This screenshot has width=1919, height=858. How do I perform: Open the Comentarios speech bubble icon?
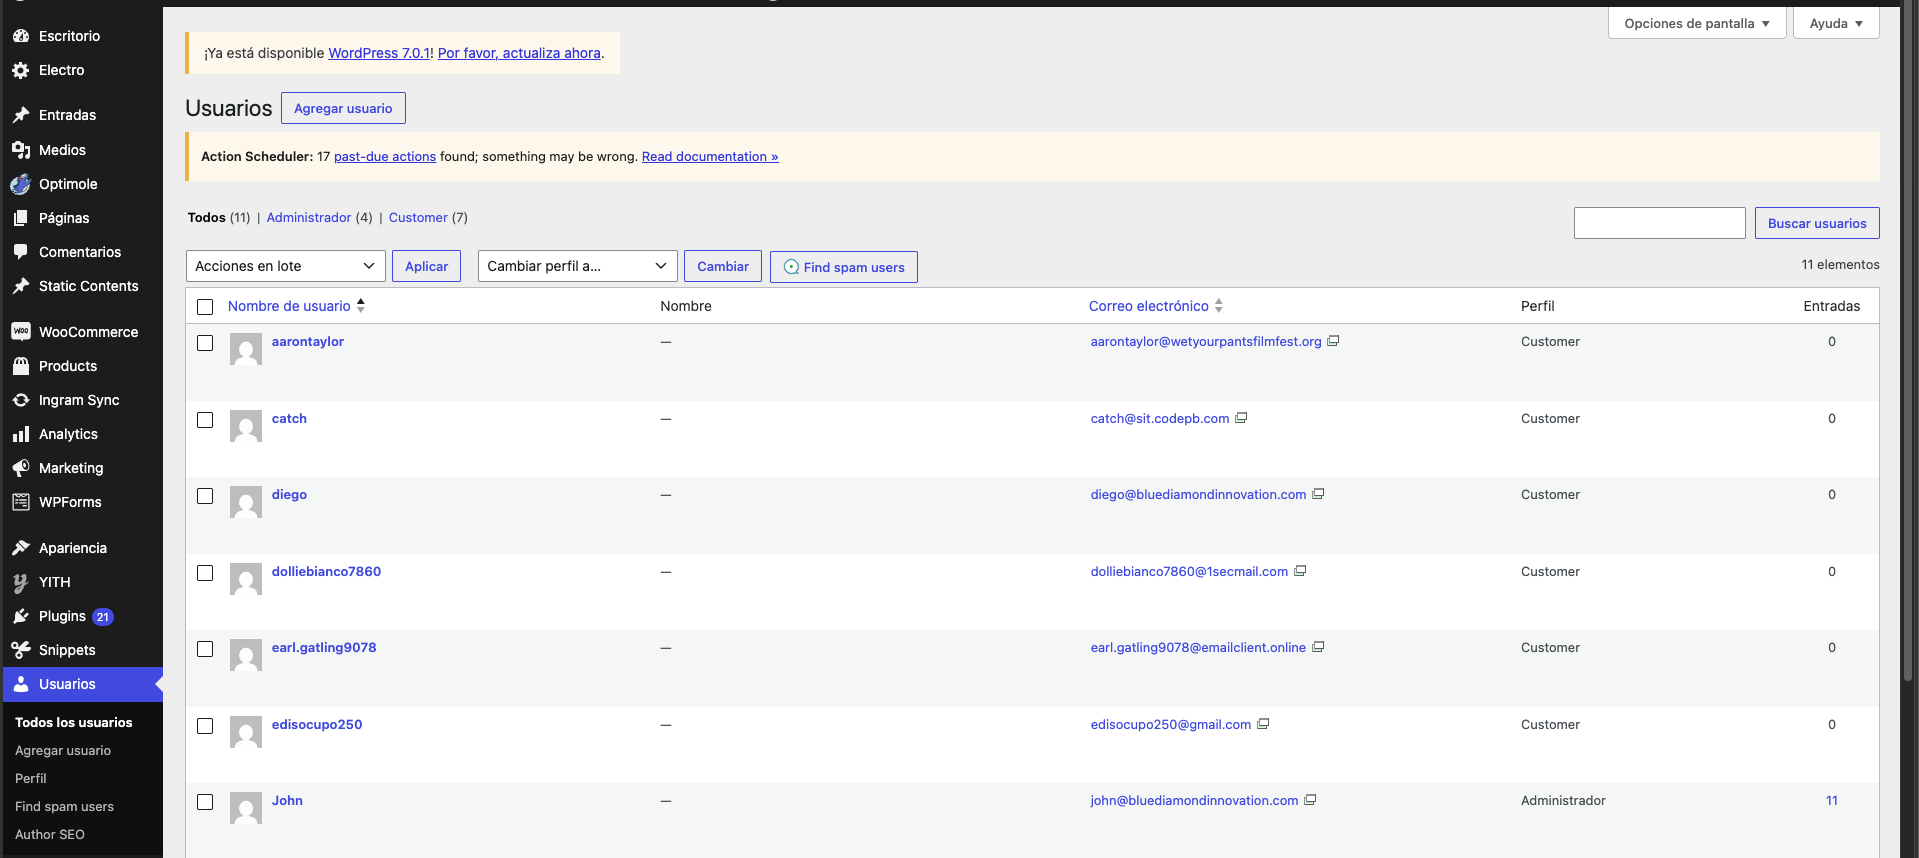(21, 252)
